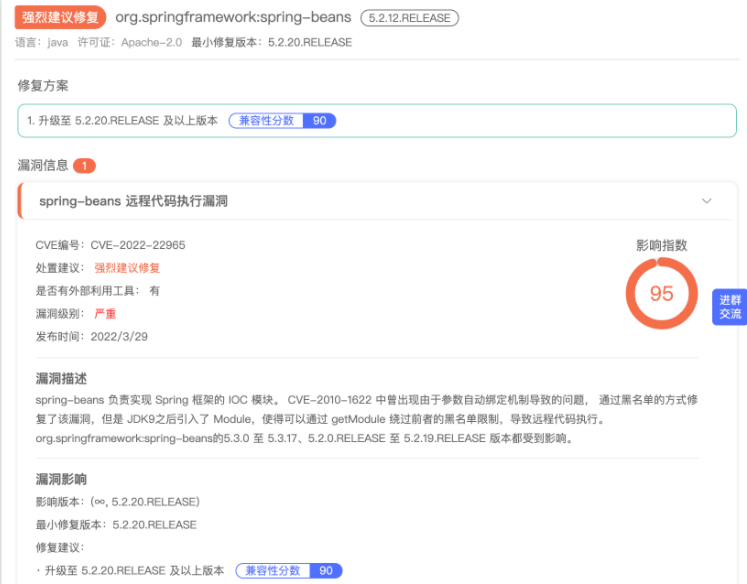
Task: Click the CVE-2022-22965 identifier
Action: pyautogui.click(x=138, y=245)
